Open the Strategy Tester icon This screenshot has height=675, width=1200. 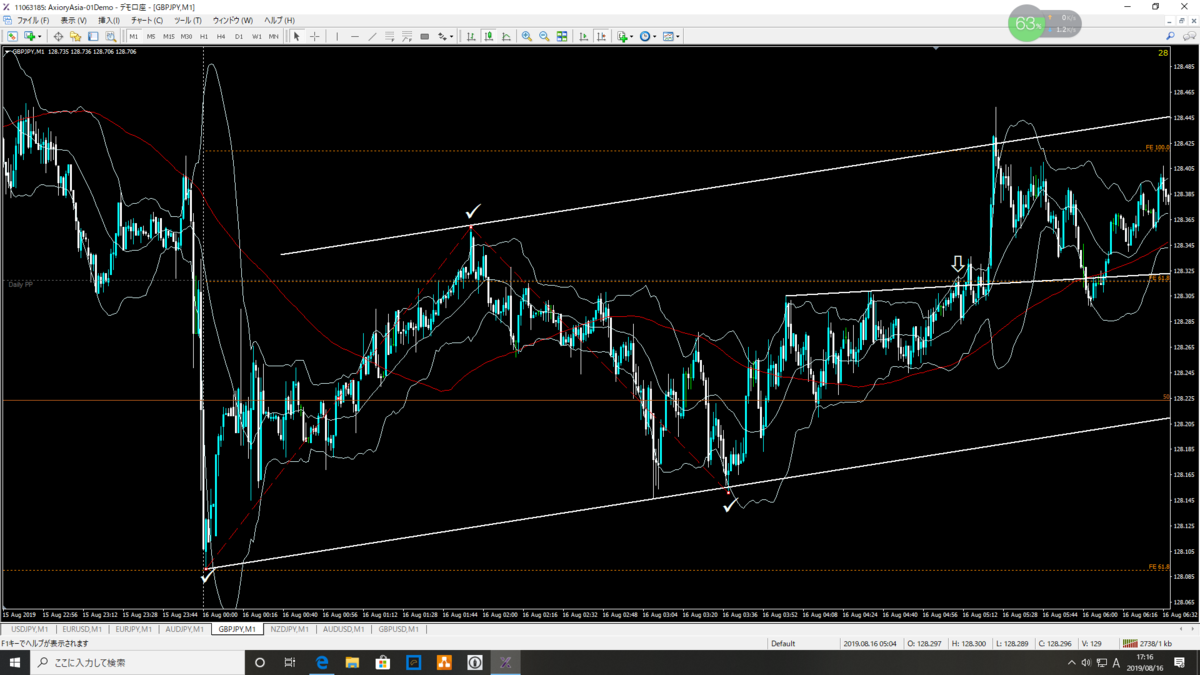(110, 36)
